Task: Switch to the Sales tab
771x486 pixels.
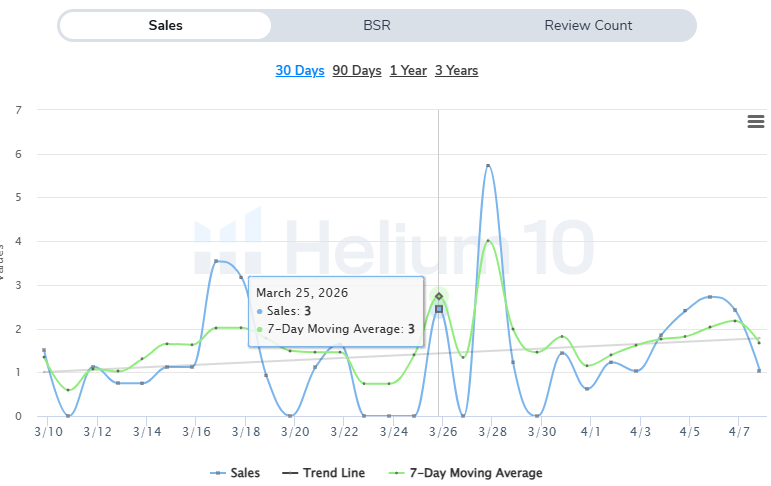Action: [165, 26]
